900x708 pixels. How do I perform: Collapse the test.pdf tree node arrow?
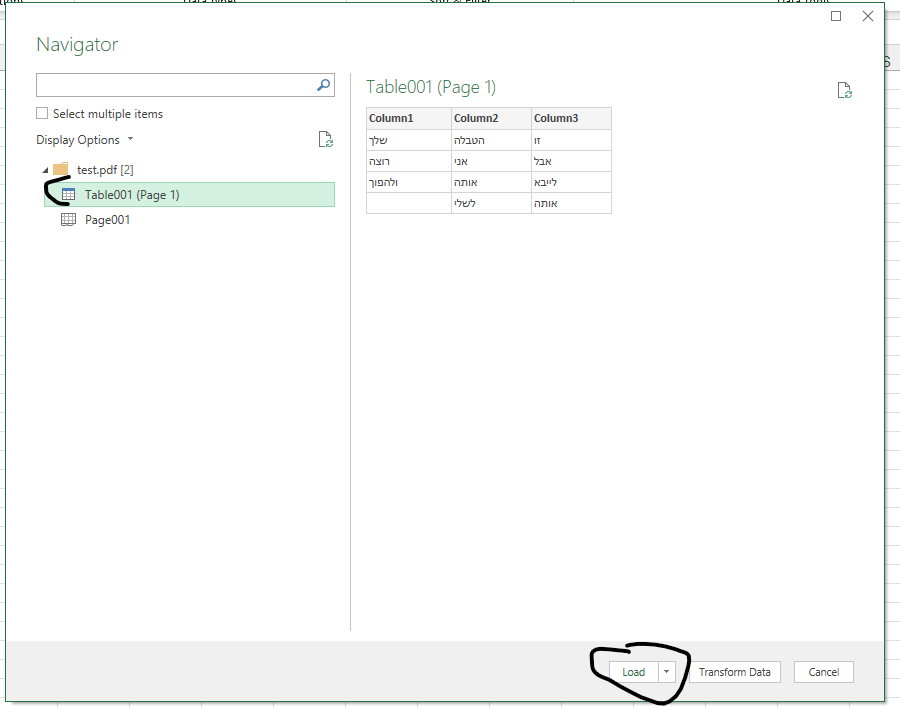[x=45, y=170]
